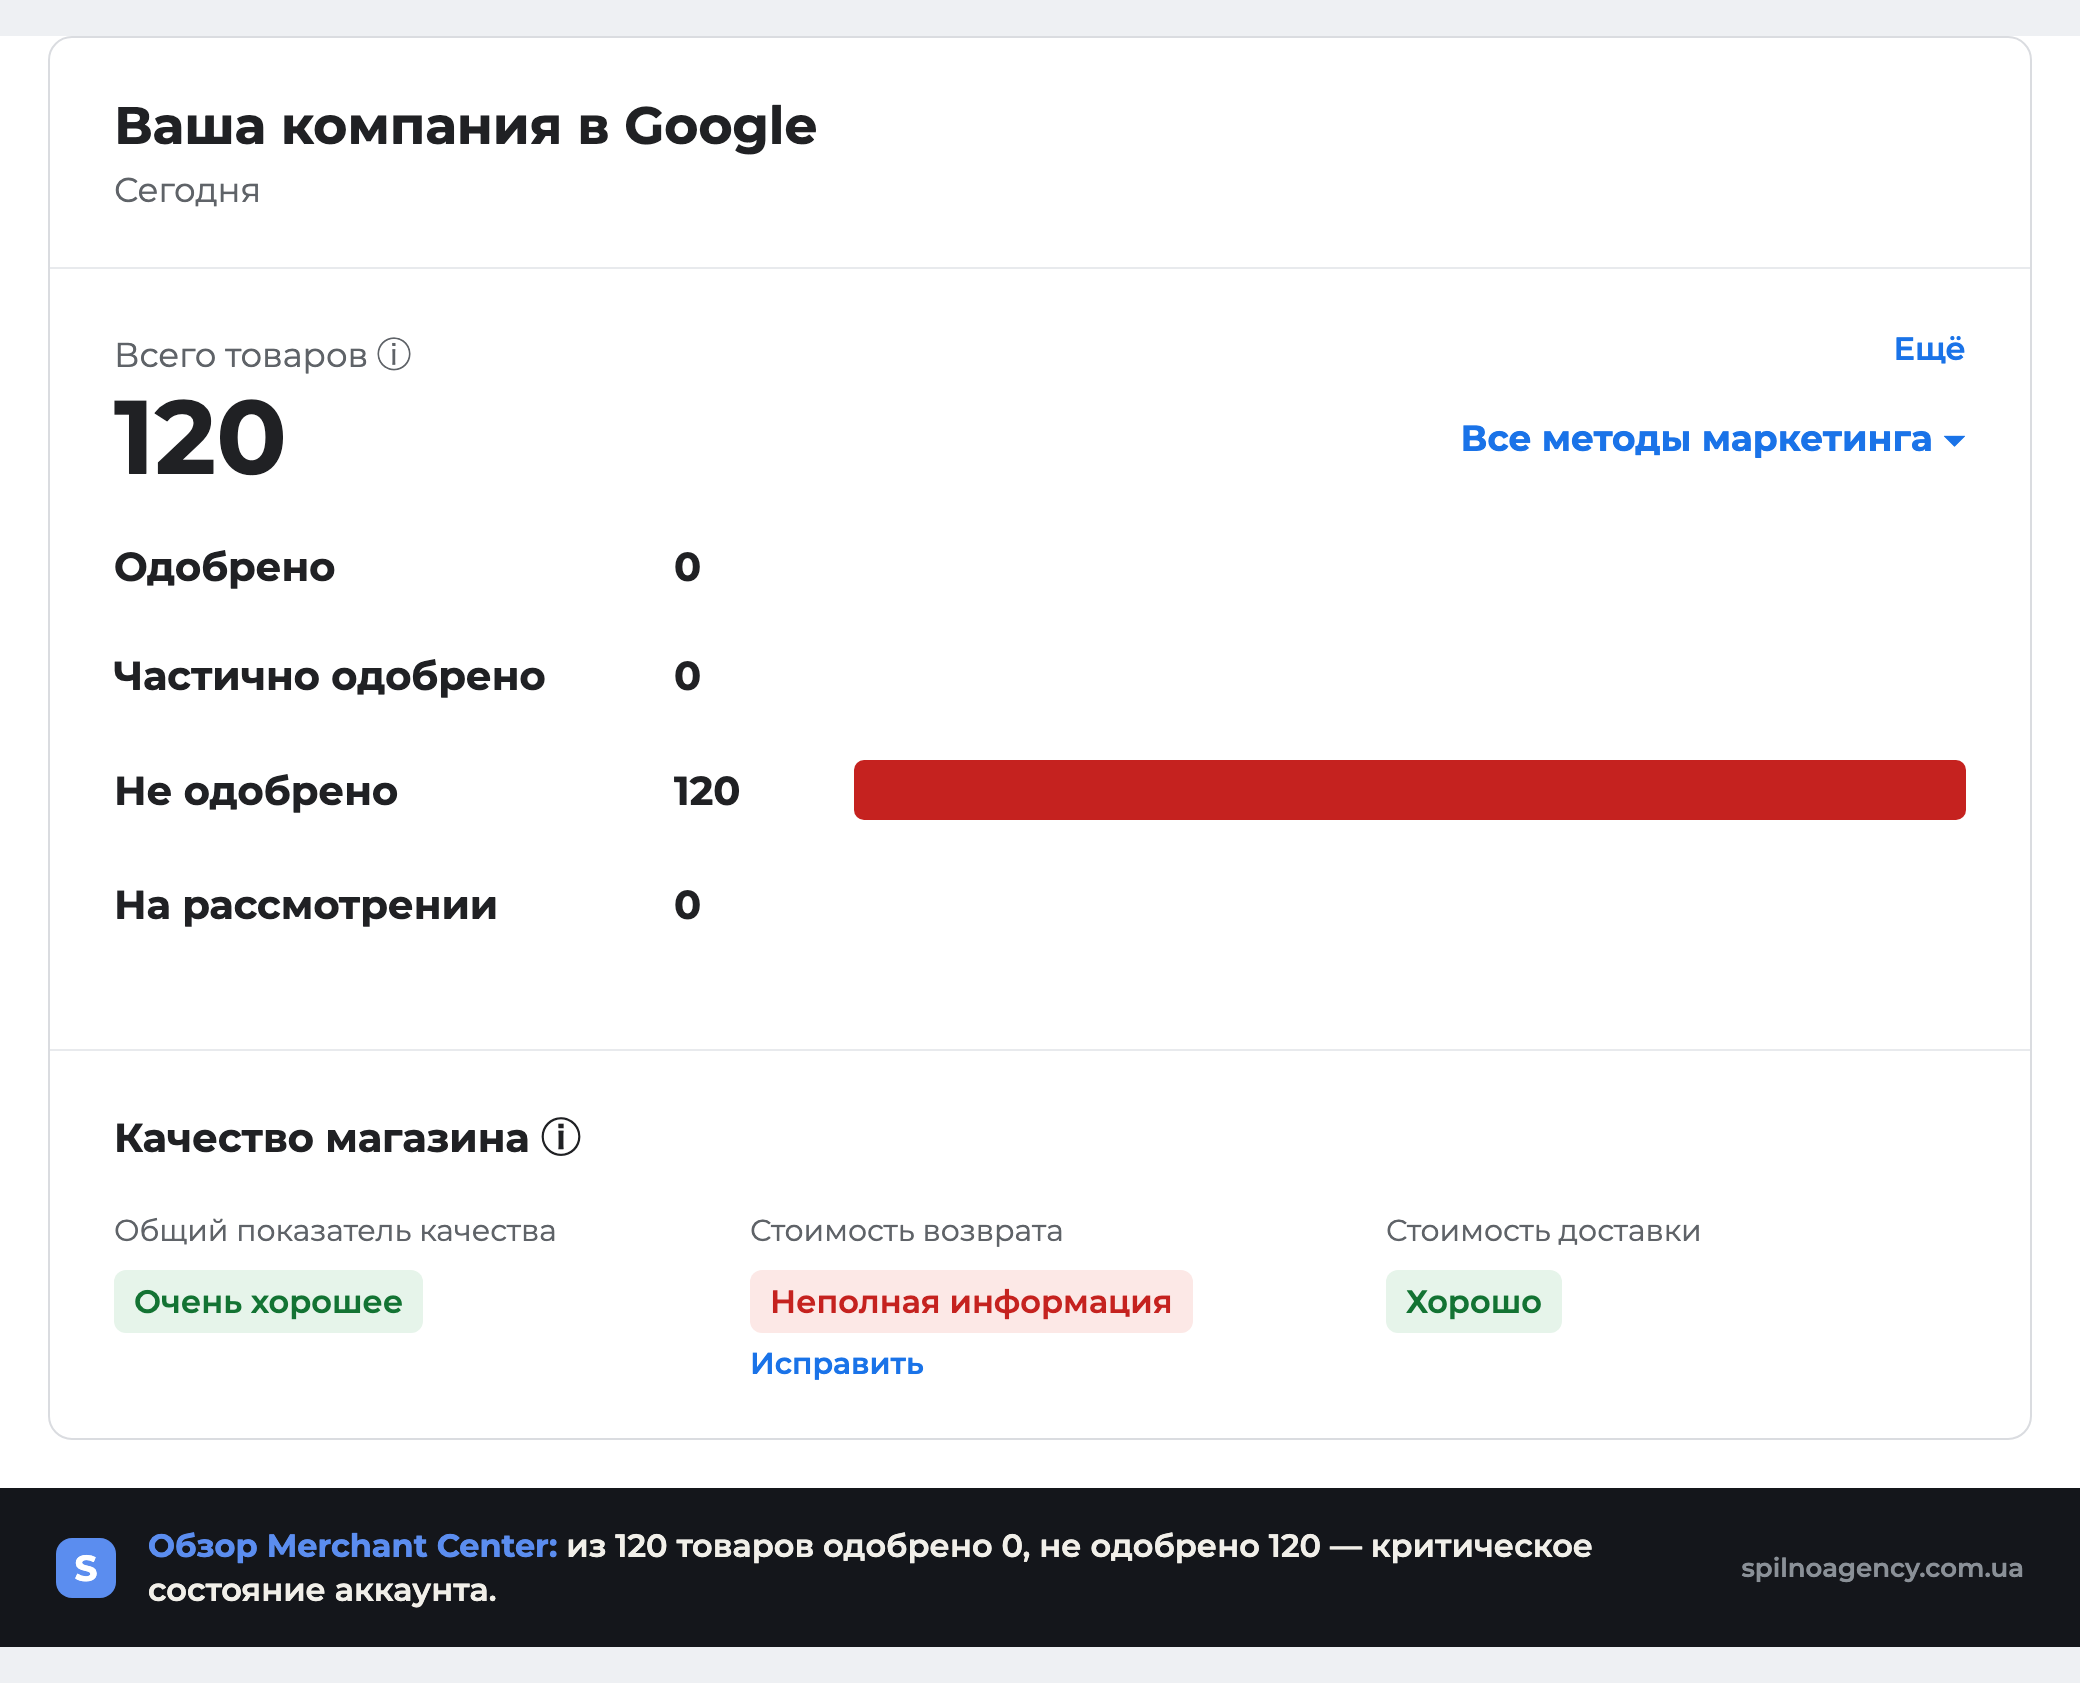Open the Все методы маркетинга dropdown
This screenshot has height=1683, width=2080.
tap(1713, 439)
